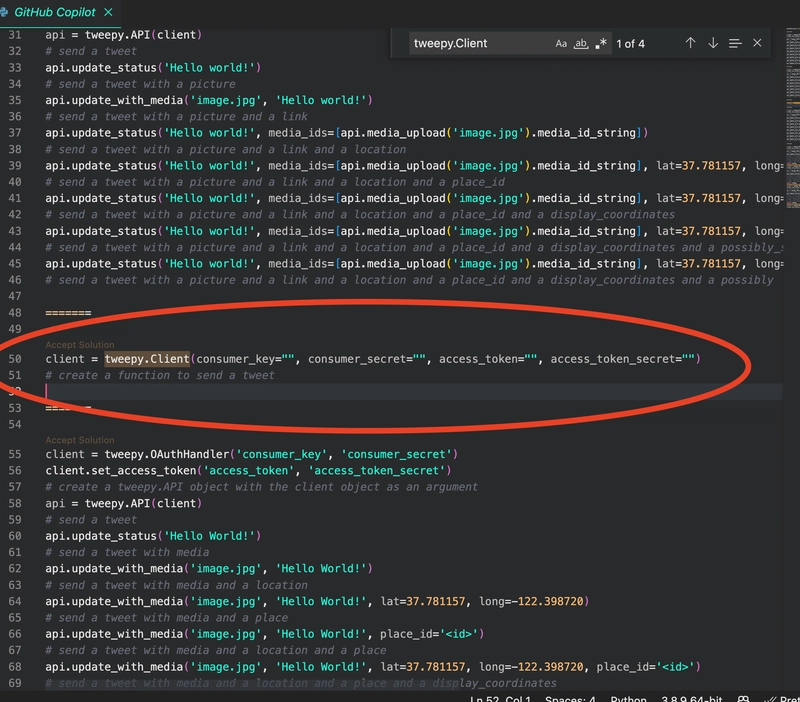Screen dimensions: 800x702
Task: Open Python language mode selector
Action: tap(629, 698)
